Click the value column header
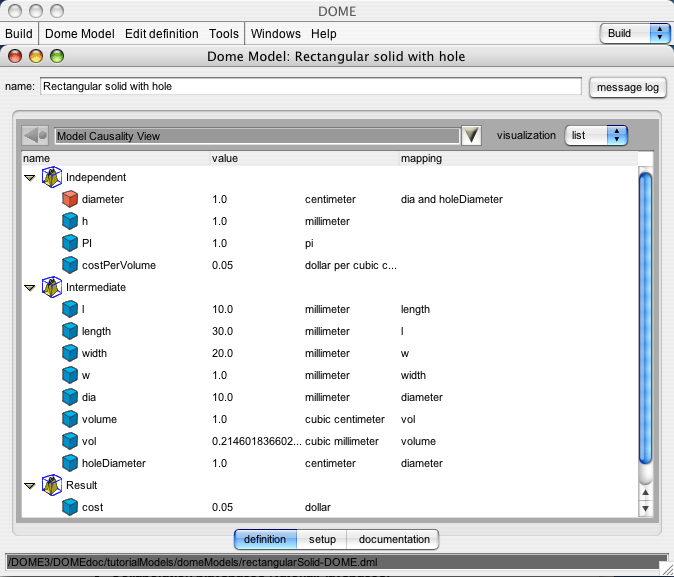This screenshot has height=577, width=674. click(x=305, y=158)
